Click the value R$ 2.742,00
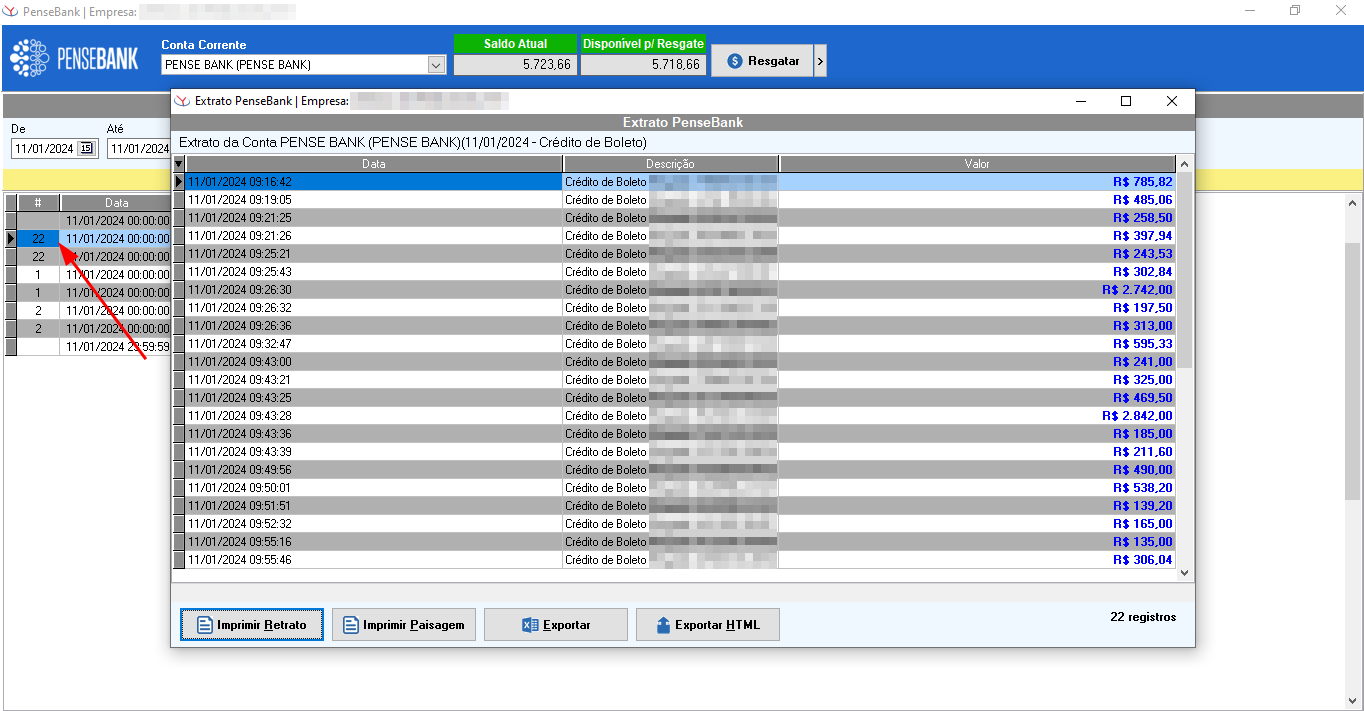The height and width of the screenshot is (711, 1364). pos(1137,290)
